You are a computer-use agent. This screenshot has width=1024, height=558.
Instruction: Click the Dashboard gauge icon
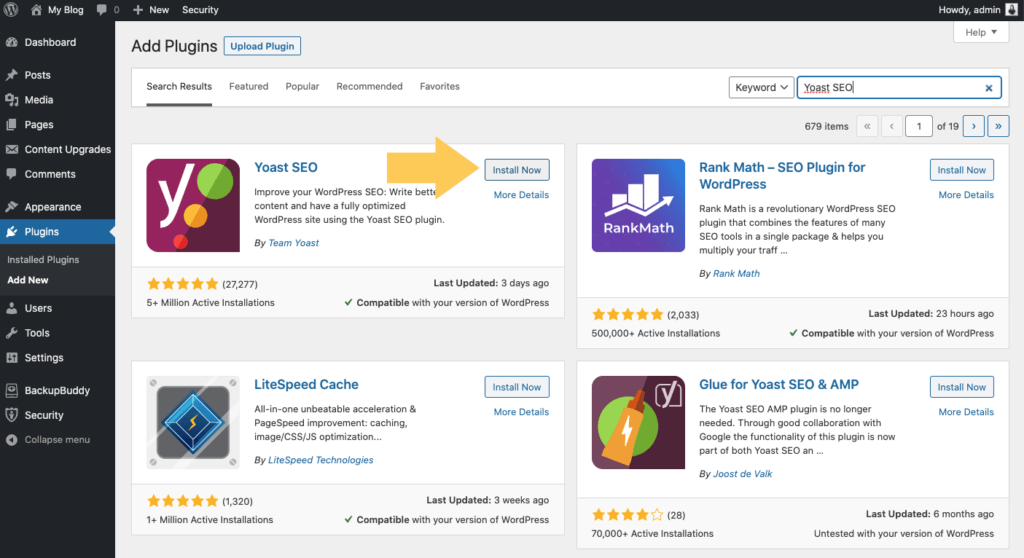tap(12, 42)
